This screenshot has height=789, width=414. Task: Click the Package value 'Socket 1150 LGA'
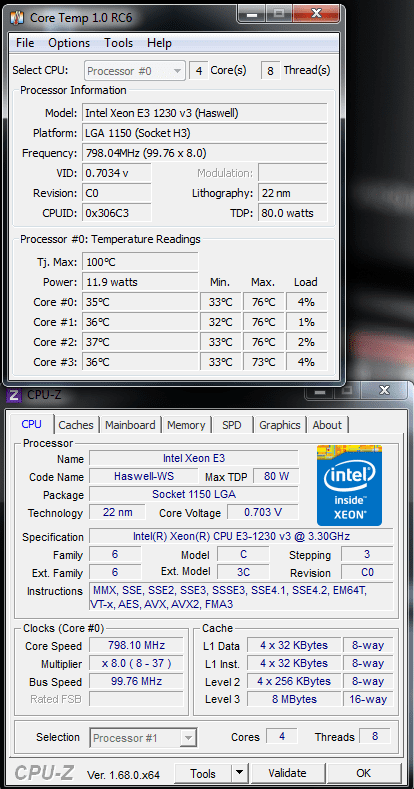coord(194,494)
